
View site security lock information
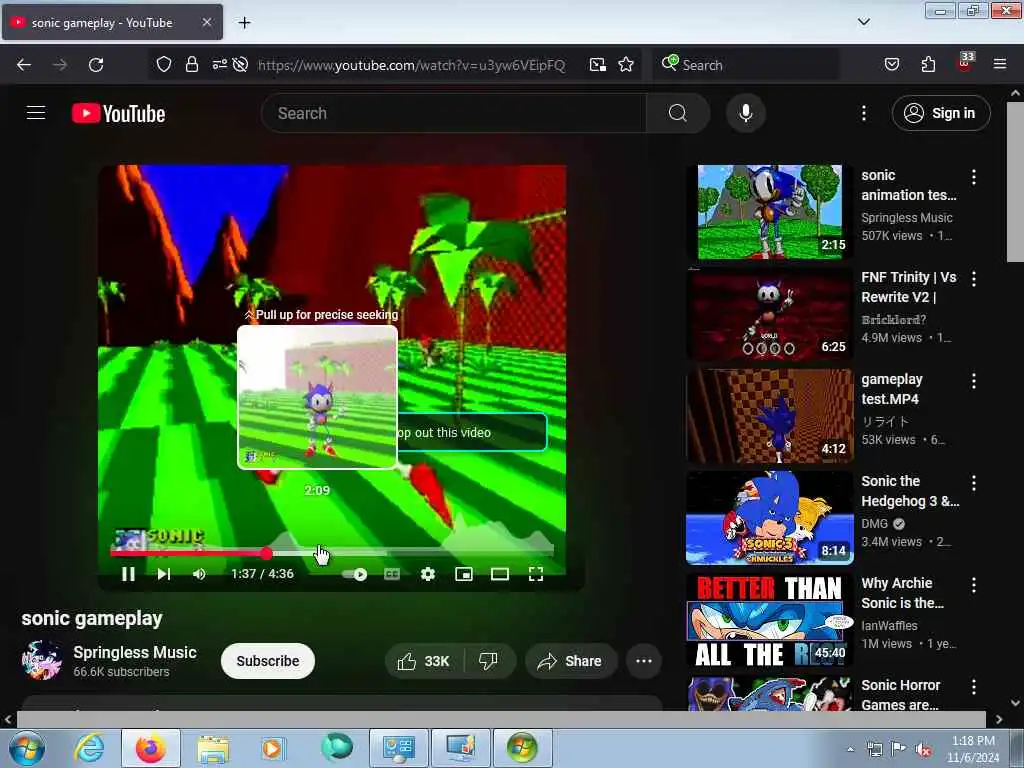[191, 64]
